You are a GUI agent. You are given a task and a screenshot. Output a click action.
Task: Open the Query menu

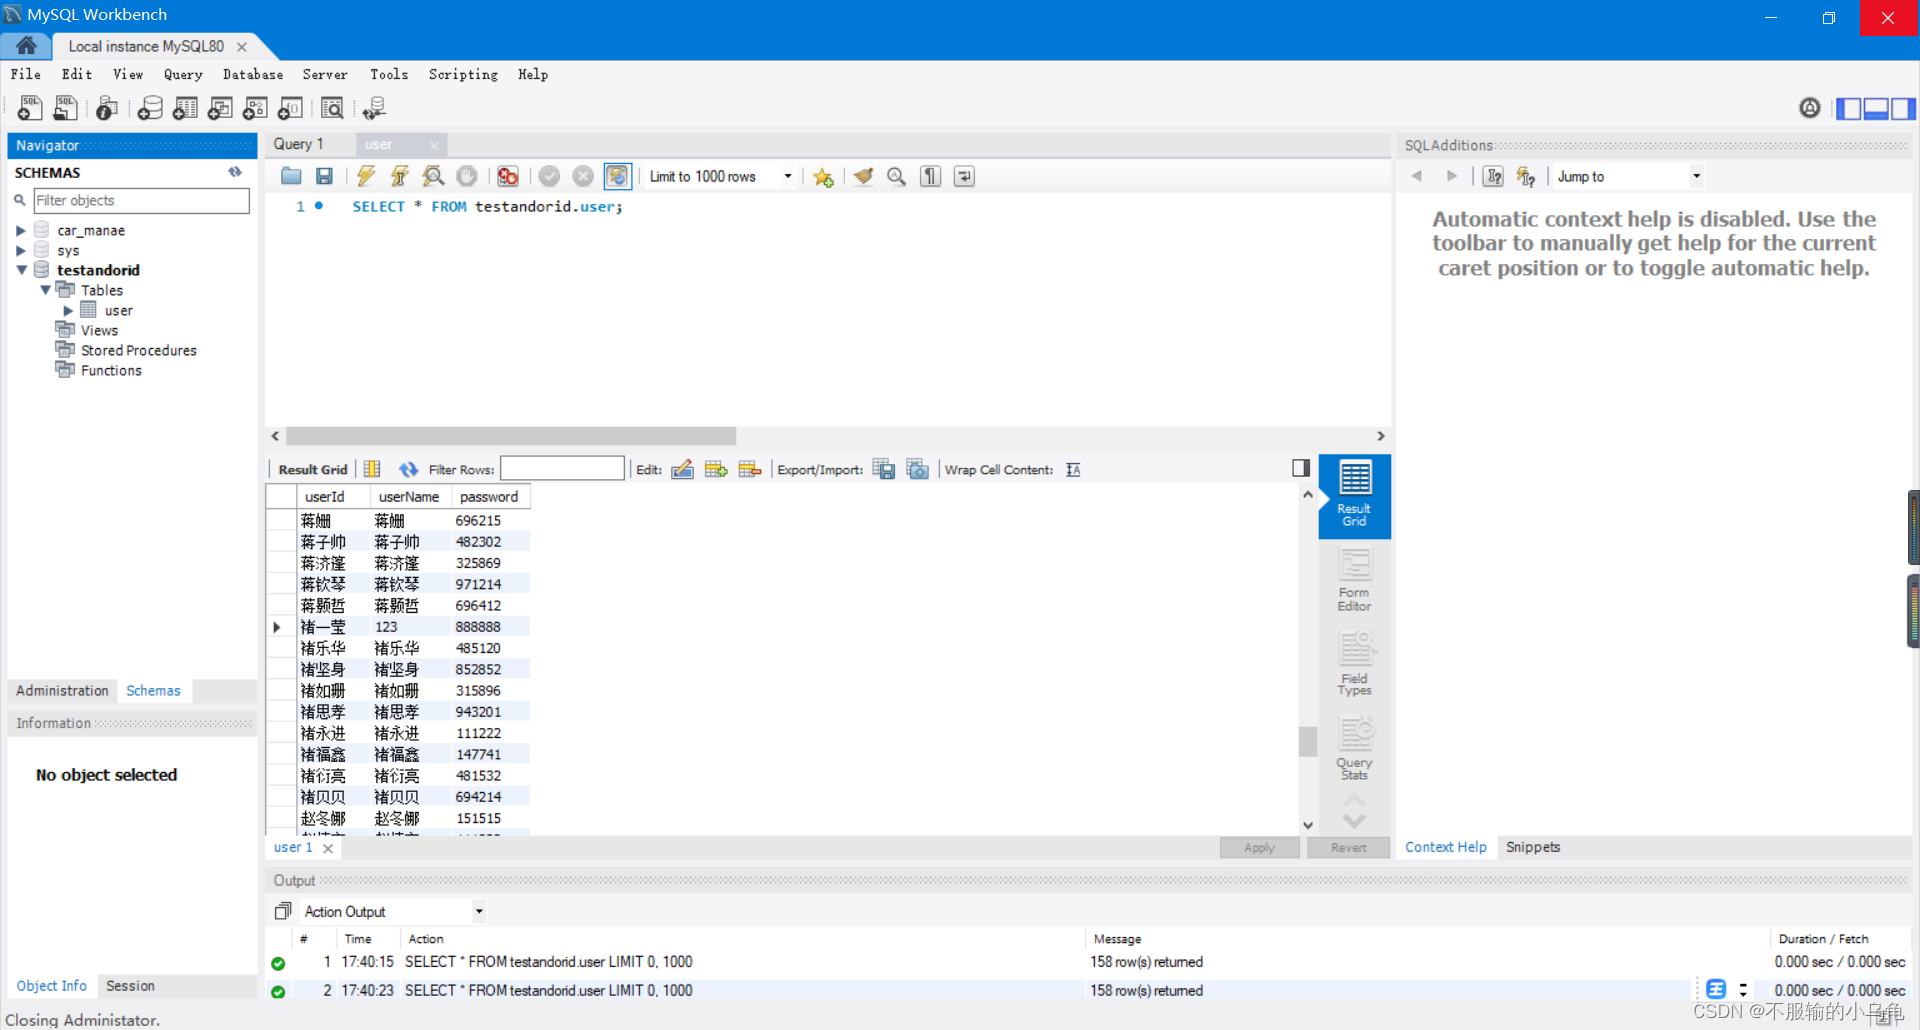tap(183, 74)
